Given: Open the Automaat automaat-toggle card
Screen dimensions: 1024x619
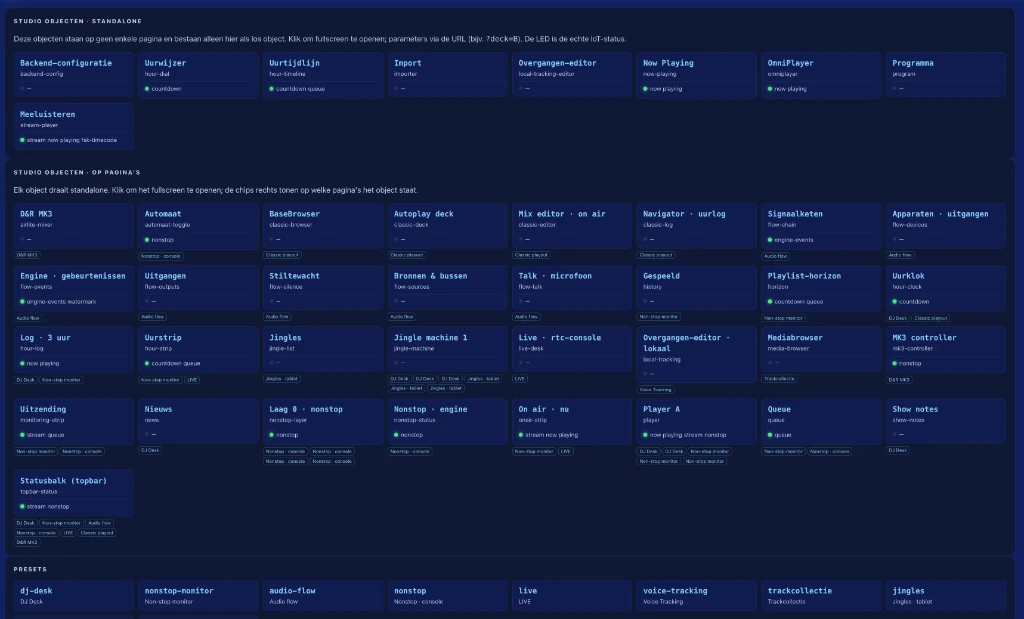Looking at the screenshot, I should tap(198, 226).
